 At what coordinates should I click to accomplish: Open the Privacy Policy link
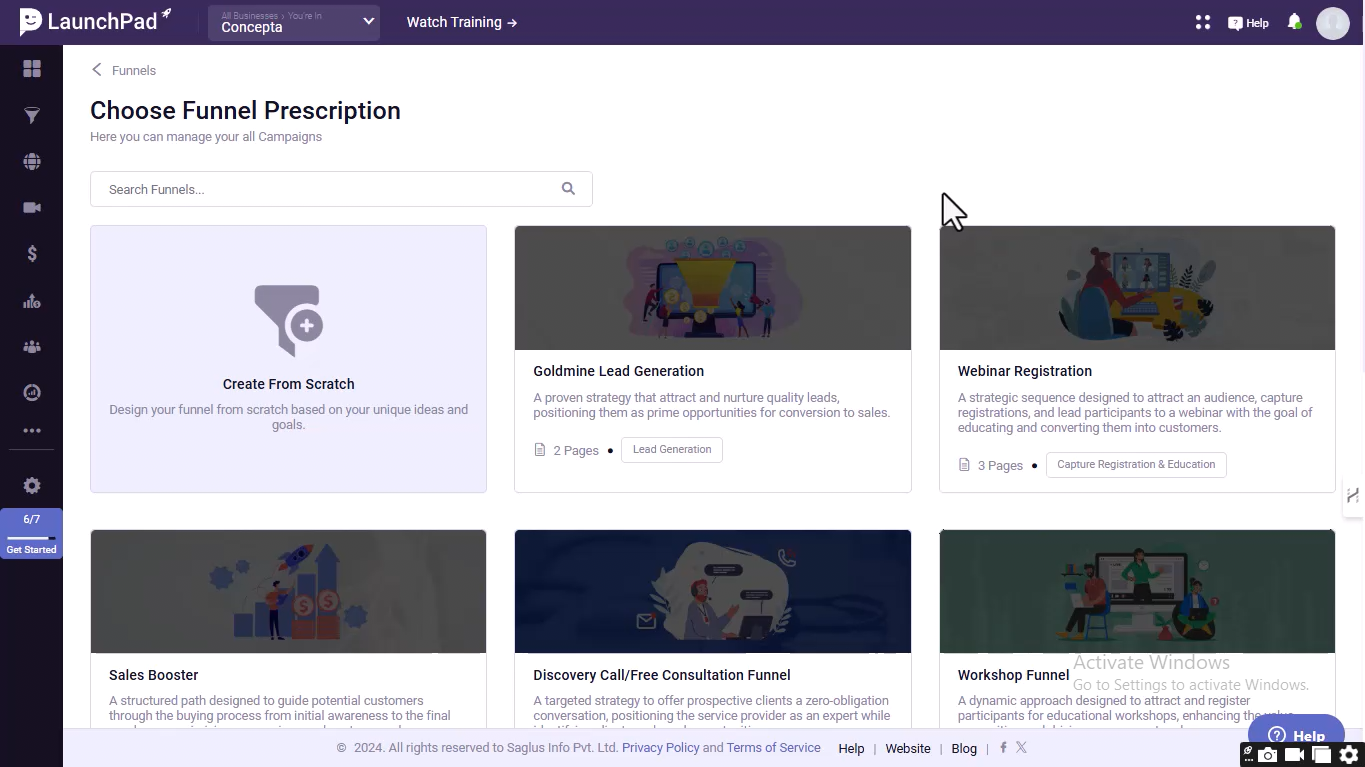pos(661,748)
